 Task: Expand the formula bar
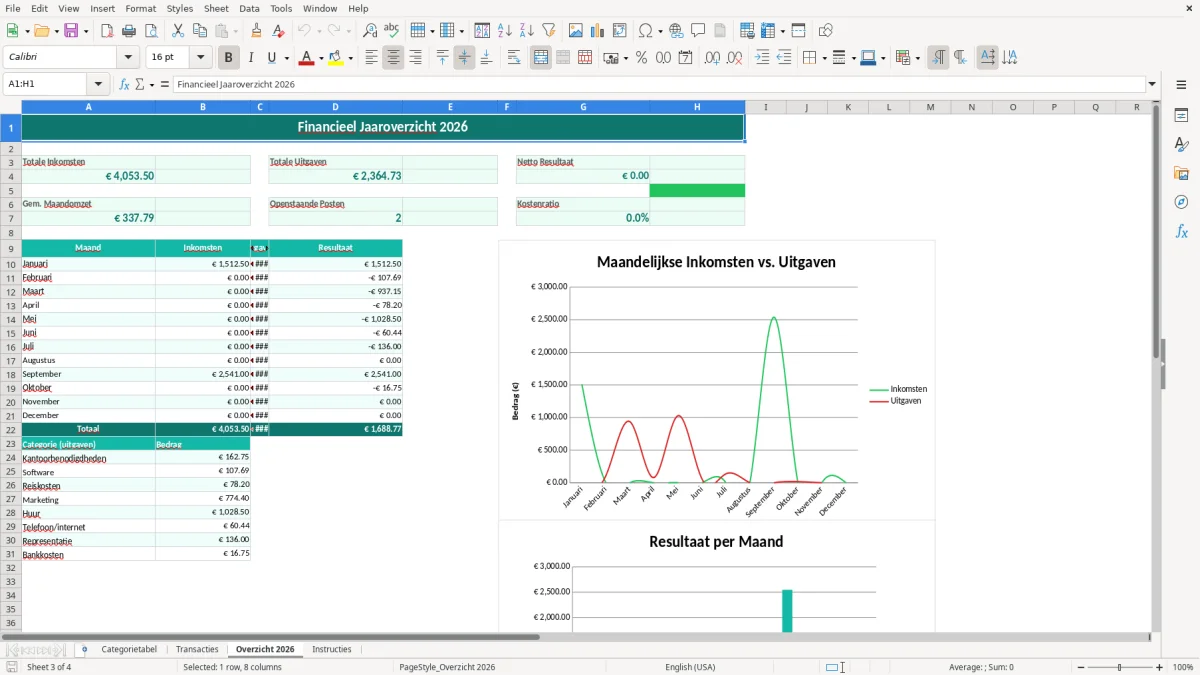pos(1152,84)
